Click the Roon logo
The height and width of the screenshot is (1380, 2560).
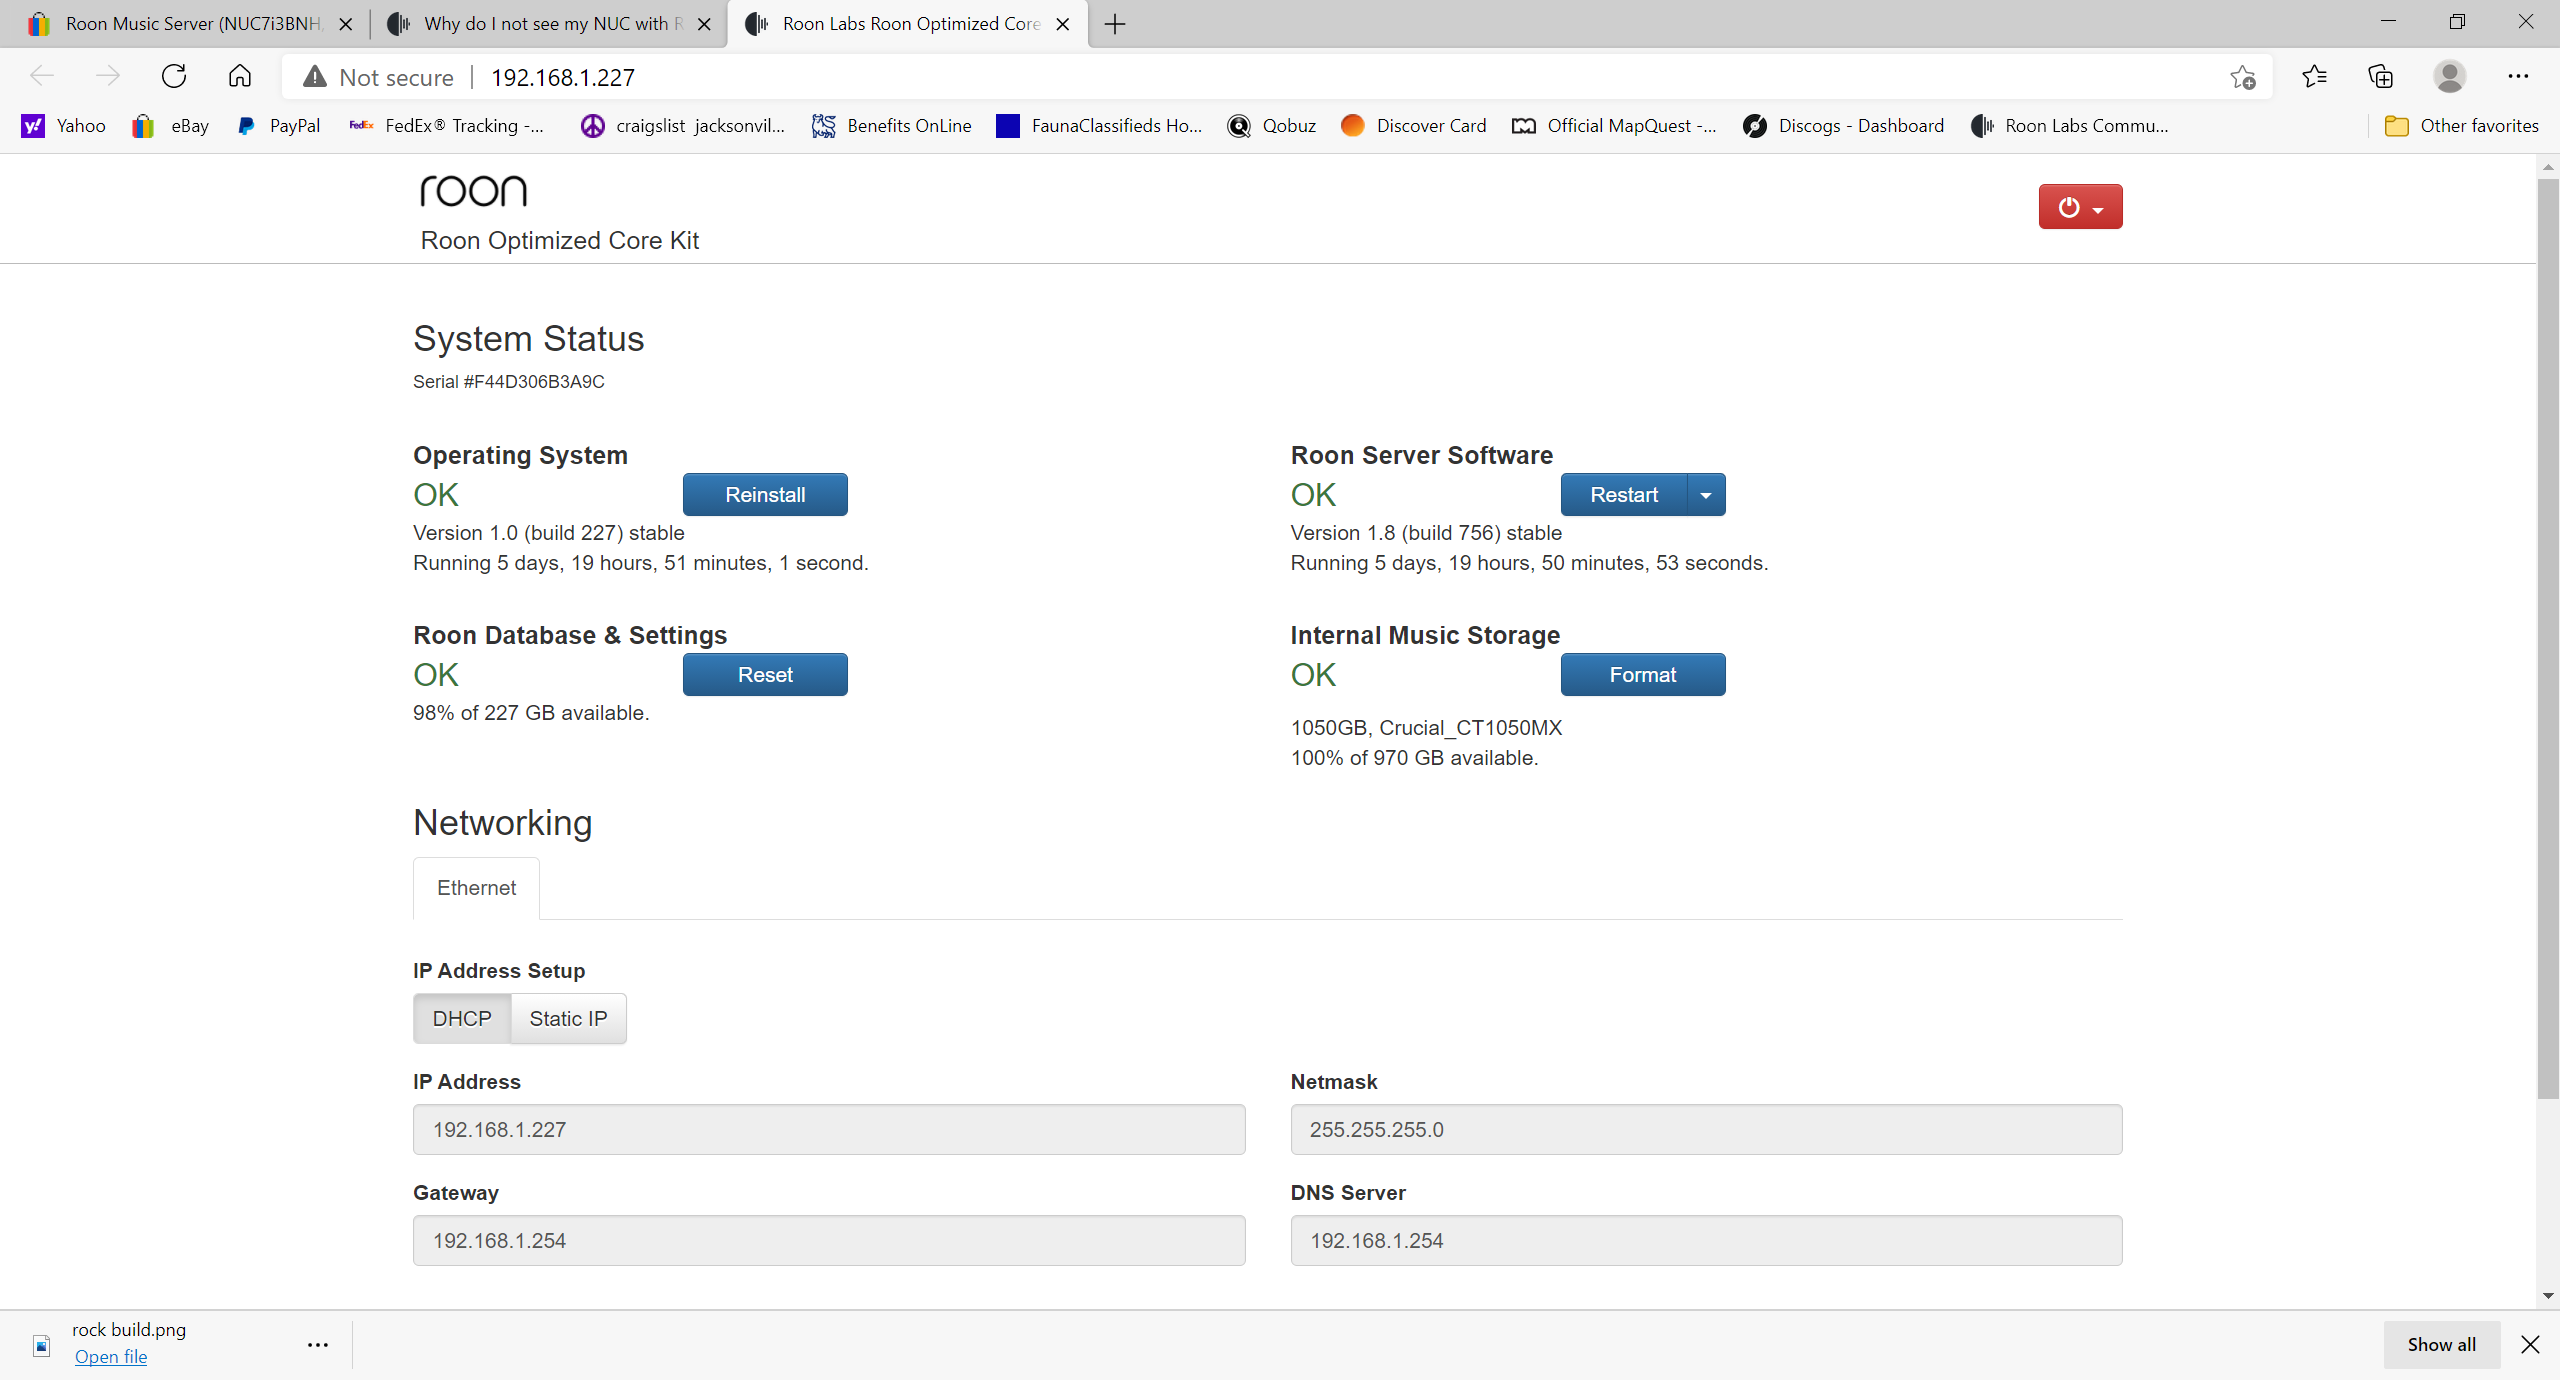point(473,191)
